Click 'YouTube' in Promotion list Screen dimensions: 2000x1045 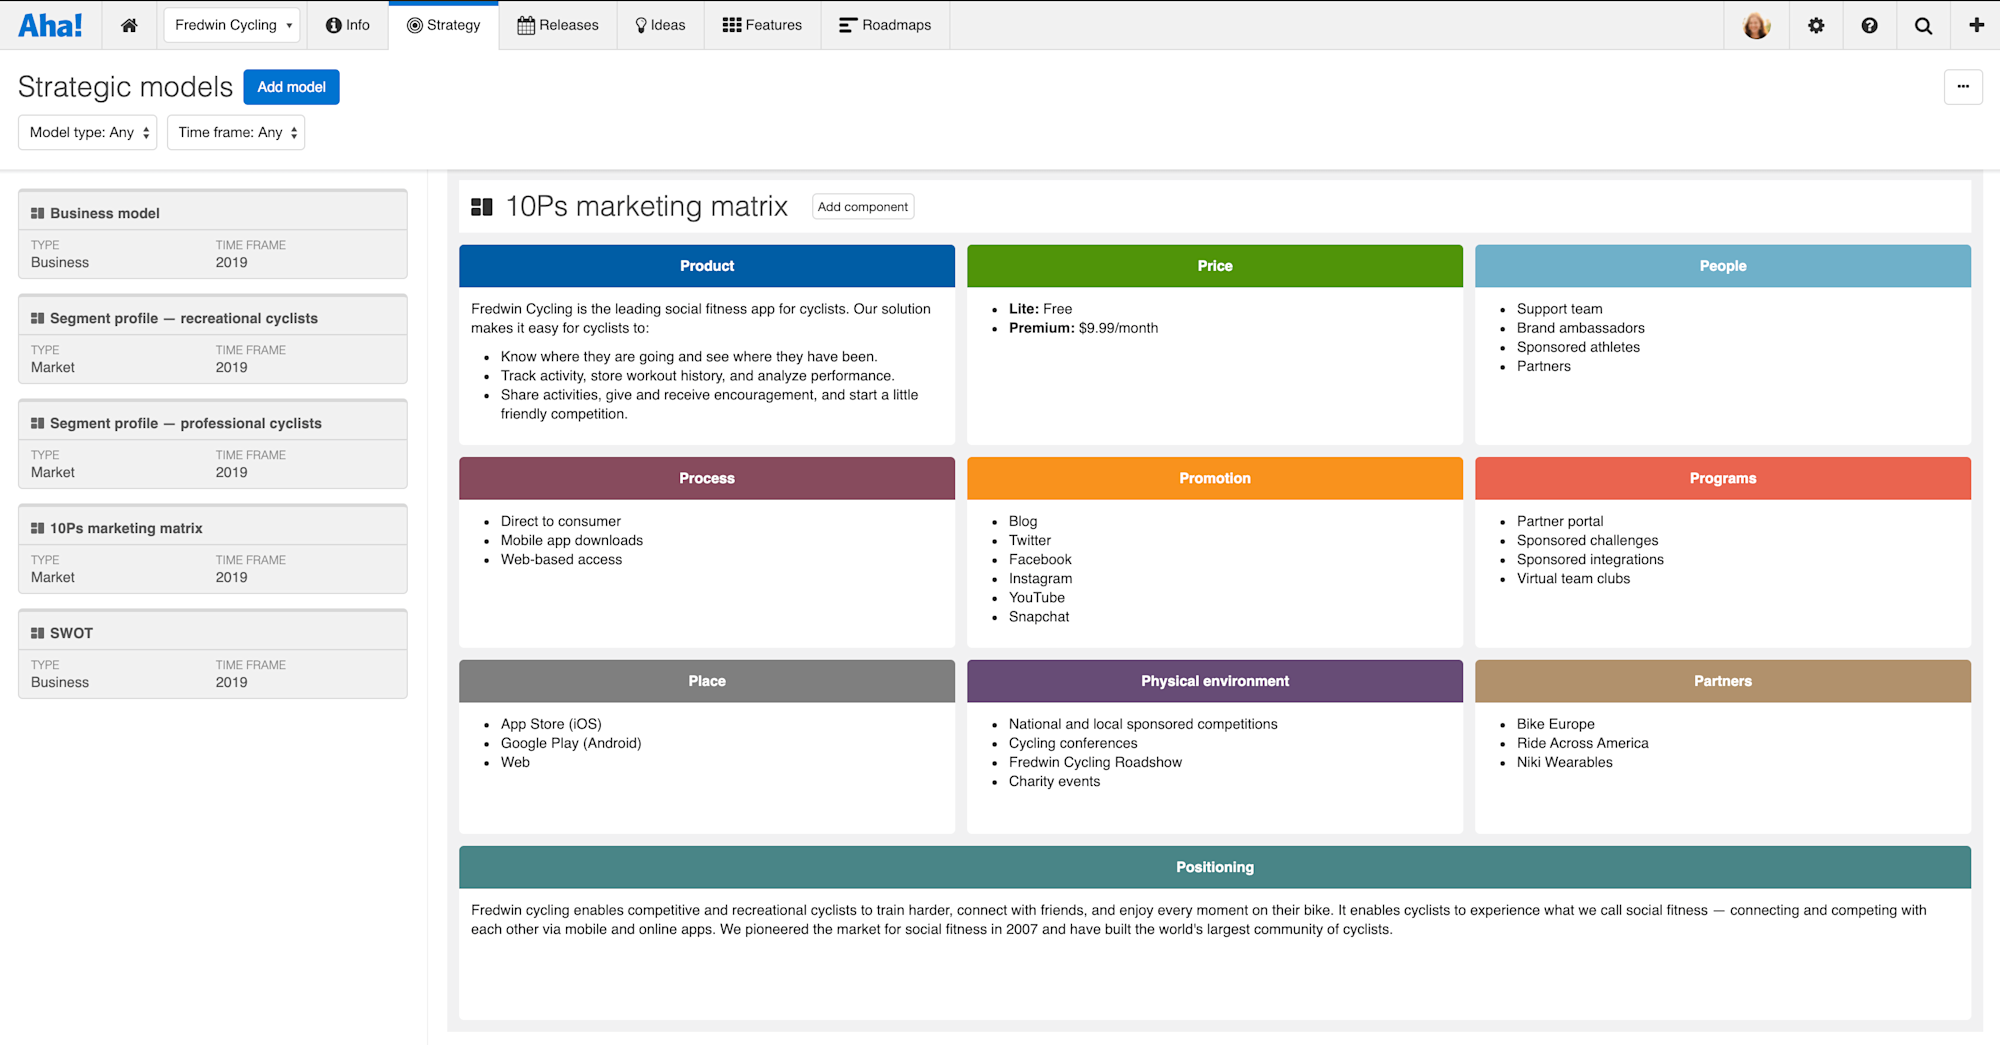tap(1037, 598)
